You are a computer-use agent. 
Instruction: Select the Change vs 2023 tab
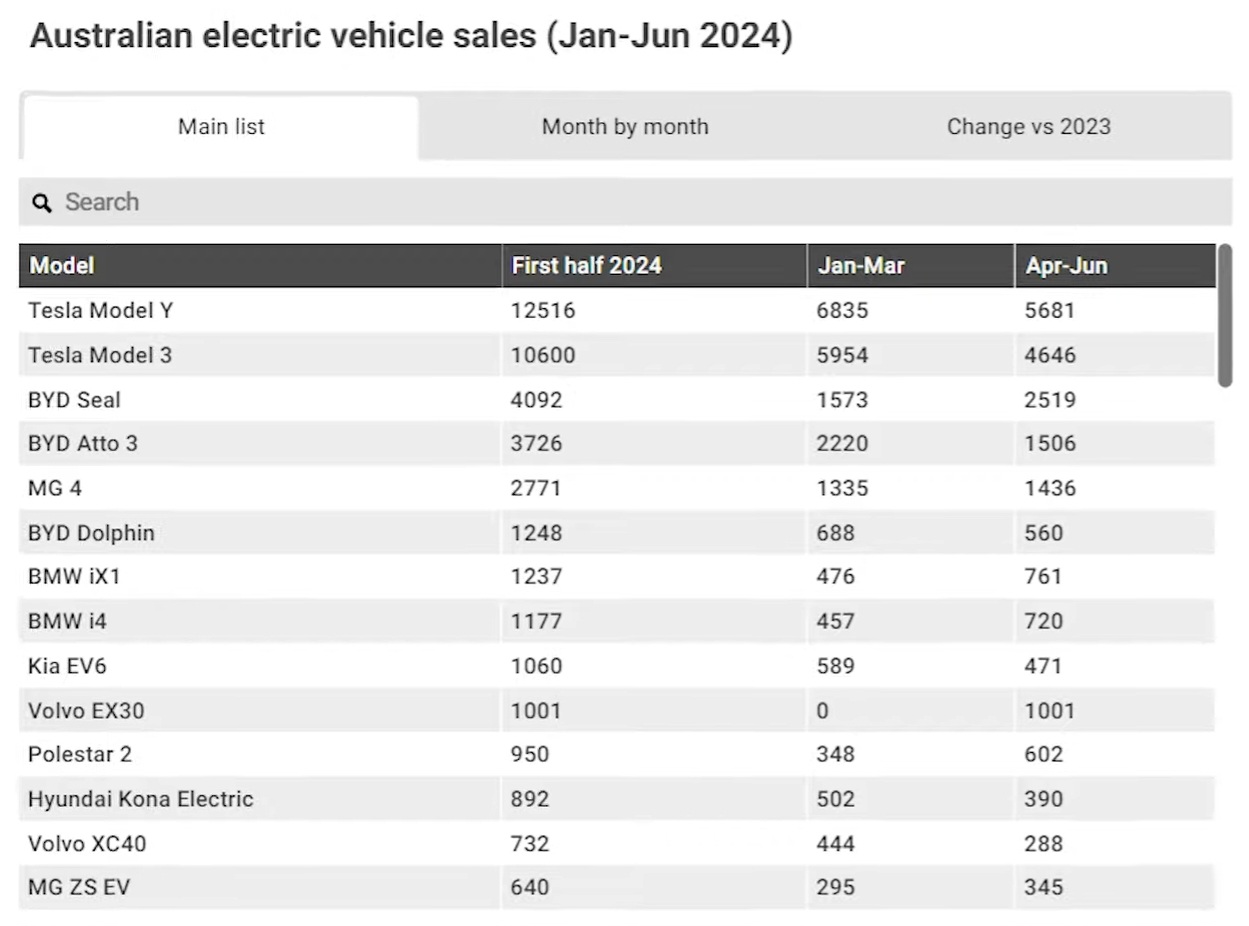click(1028, 127)
